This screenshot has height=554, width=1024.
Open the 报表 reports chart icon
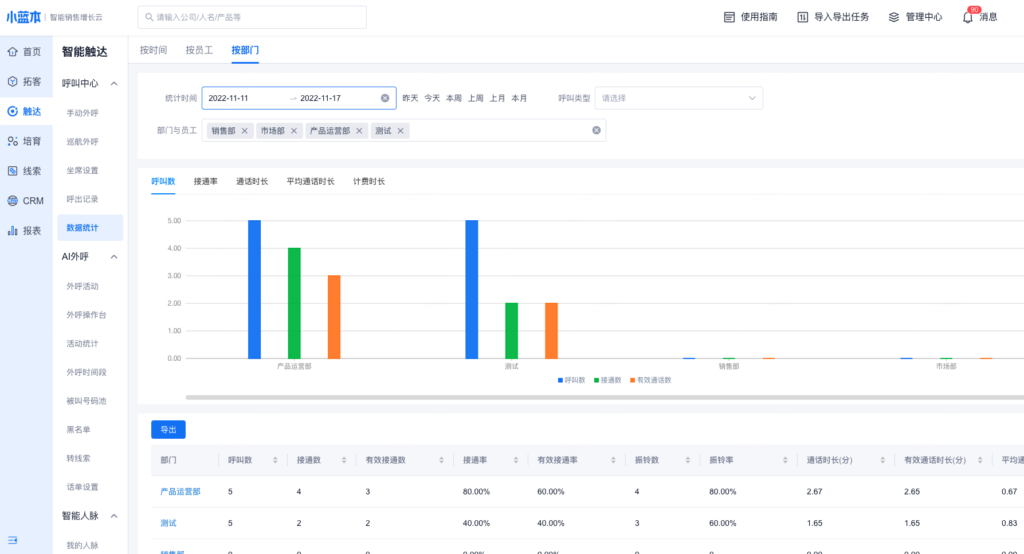tap(13, 231)
